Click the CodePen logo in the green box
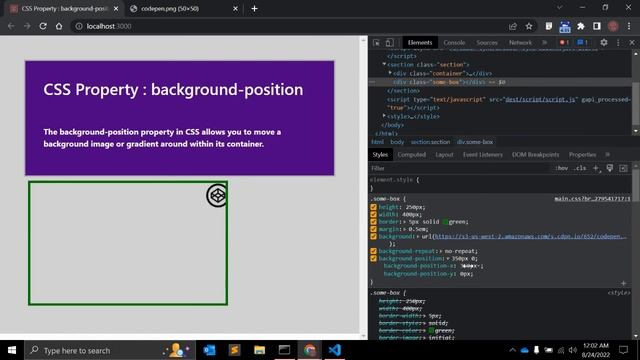This screenshot has width=640, height=360. click(x=217, y=196)
